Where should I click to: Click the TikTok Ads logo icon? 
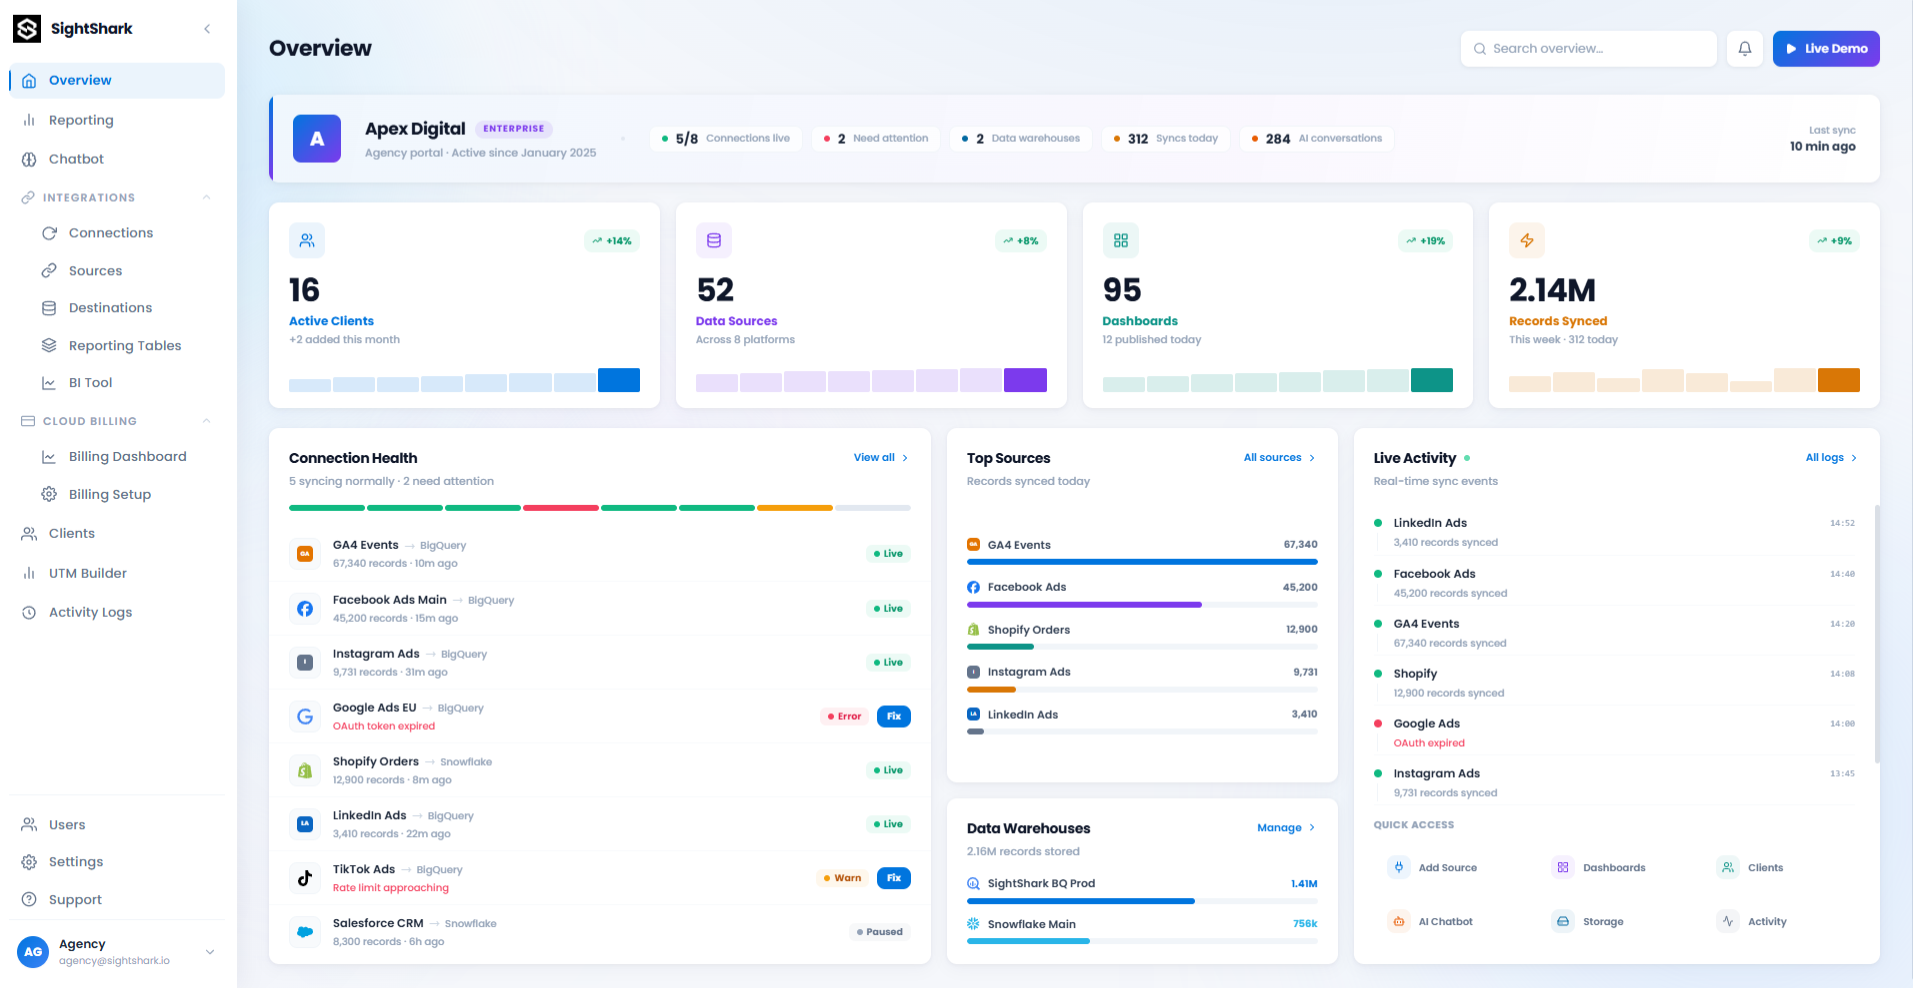point(305,878)
